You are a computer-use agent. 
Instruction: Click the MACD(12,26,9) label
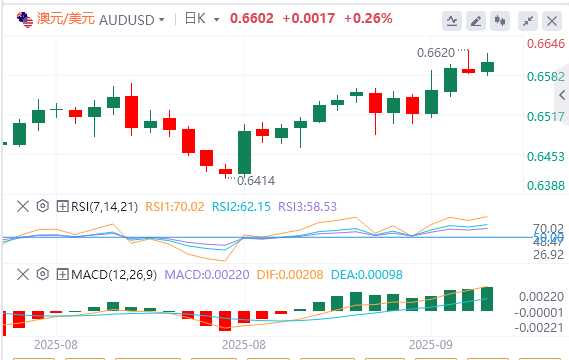click(x=114, y=275)
